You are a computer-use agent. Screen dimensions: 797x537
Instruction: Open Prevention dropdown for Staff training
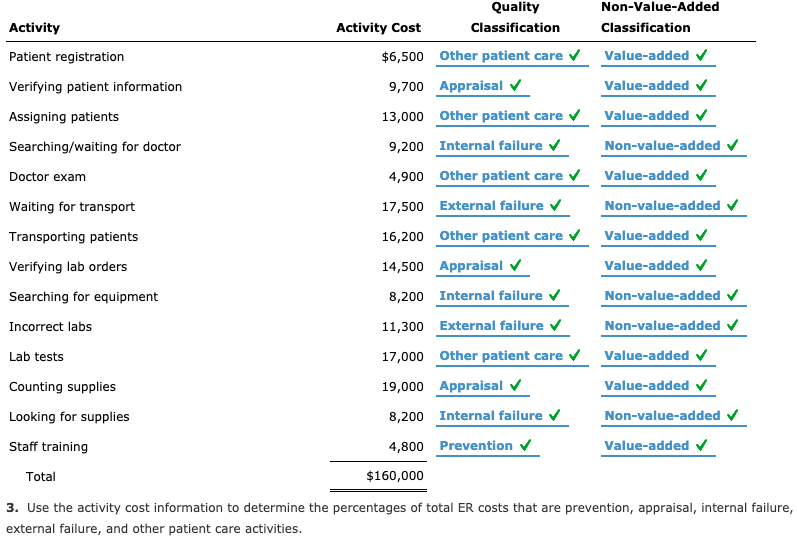(487, 446)
